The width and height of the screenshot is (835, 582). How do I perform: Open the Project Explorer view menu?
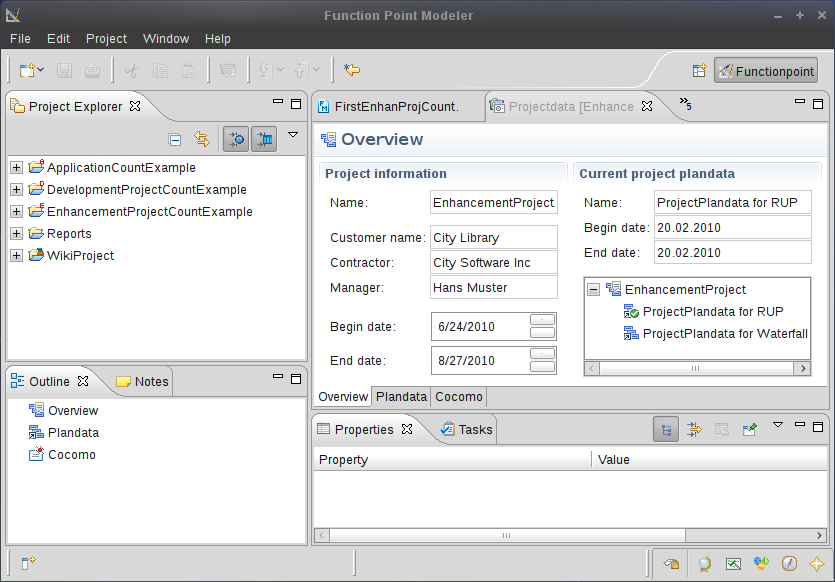293,135
